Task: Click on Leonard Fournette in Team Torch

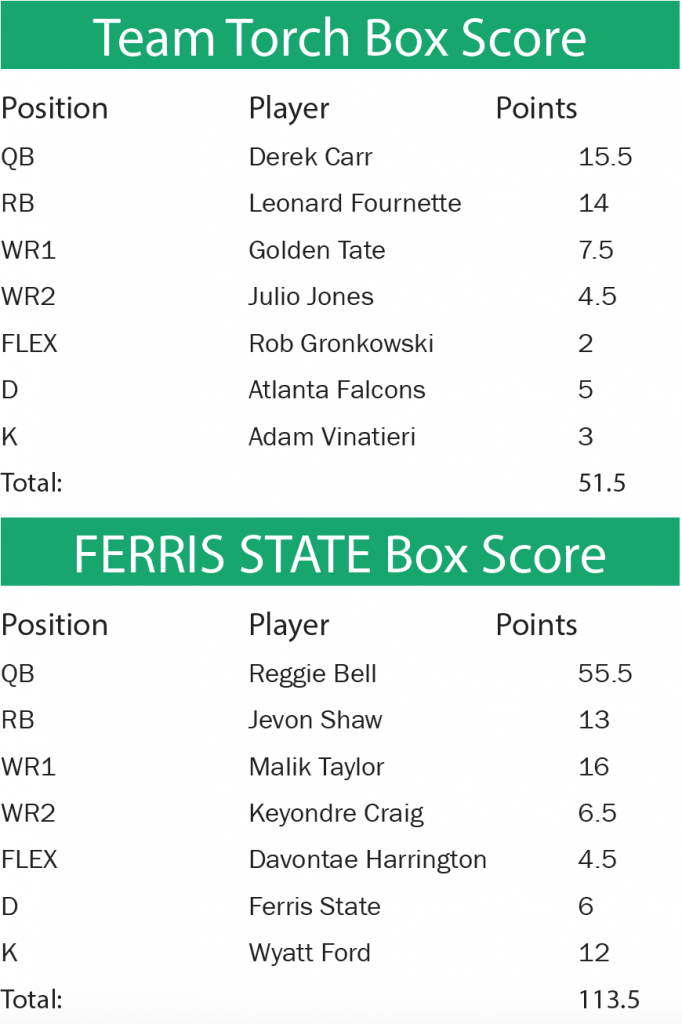Action: (354, 204)
